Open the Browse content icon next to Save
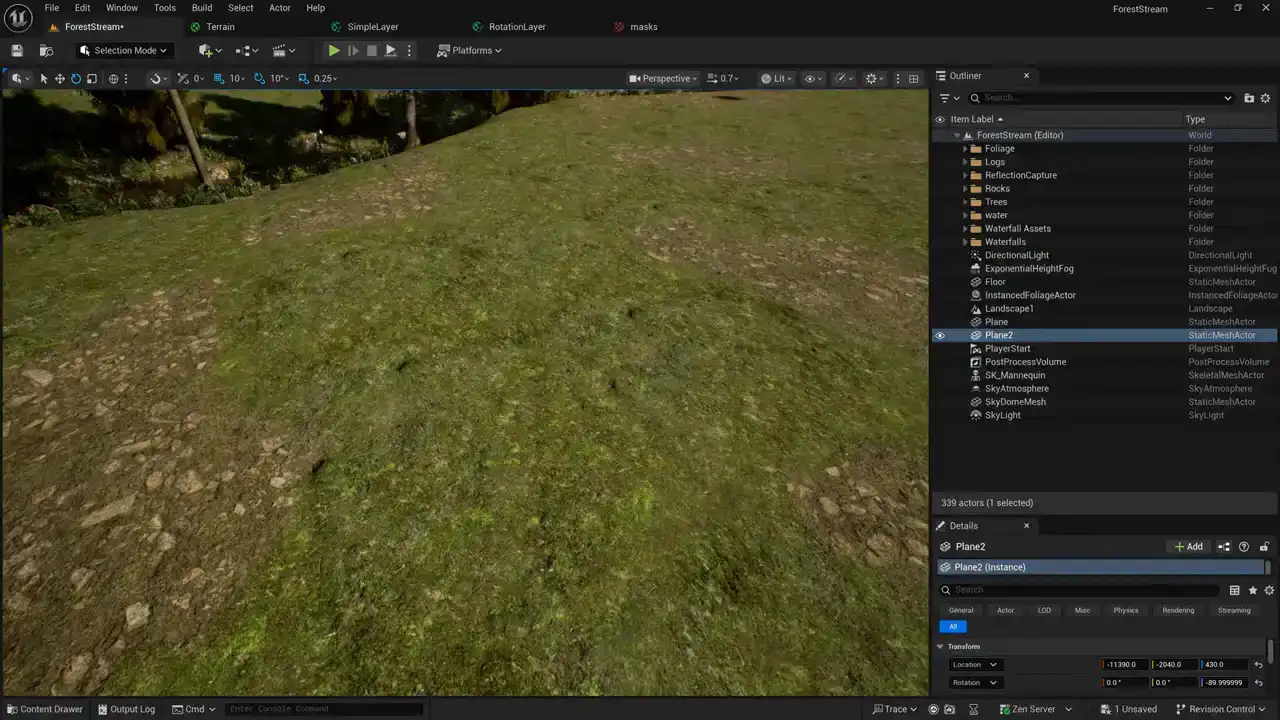Screen dimensions: 1280x720 (46, 51)
